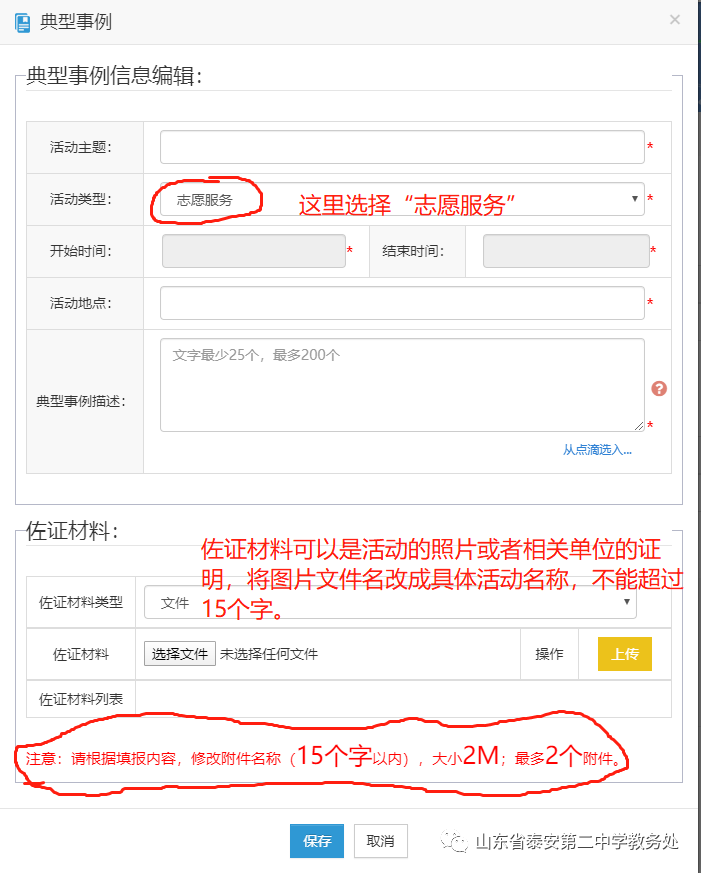Open the 活动类型 dropdown showing 志愿服务

click(x=402, y=199)
